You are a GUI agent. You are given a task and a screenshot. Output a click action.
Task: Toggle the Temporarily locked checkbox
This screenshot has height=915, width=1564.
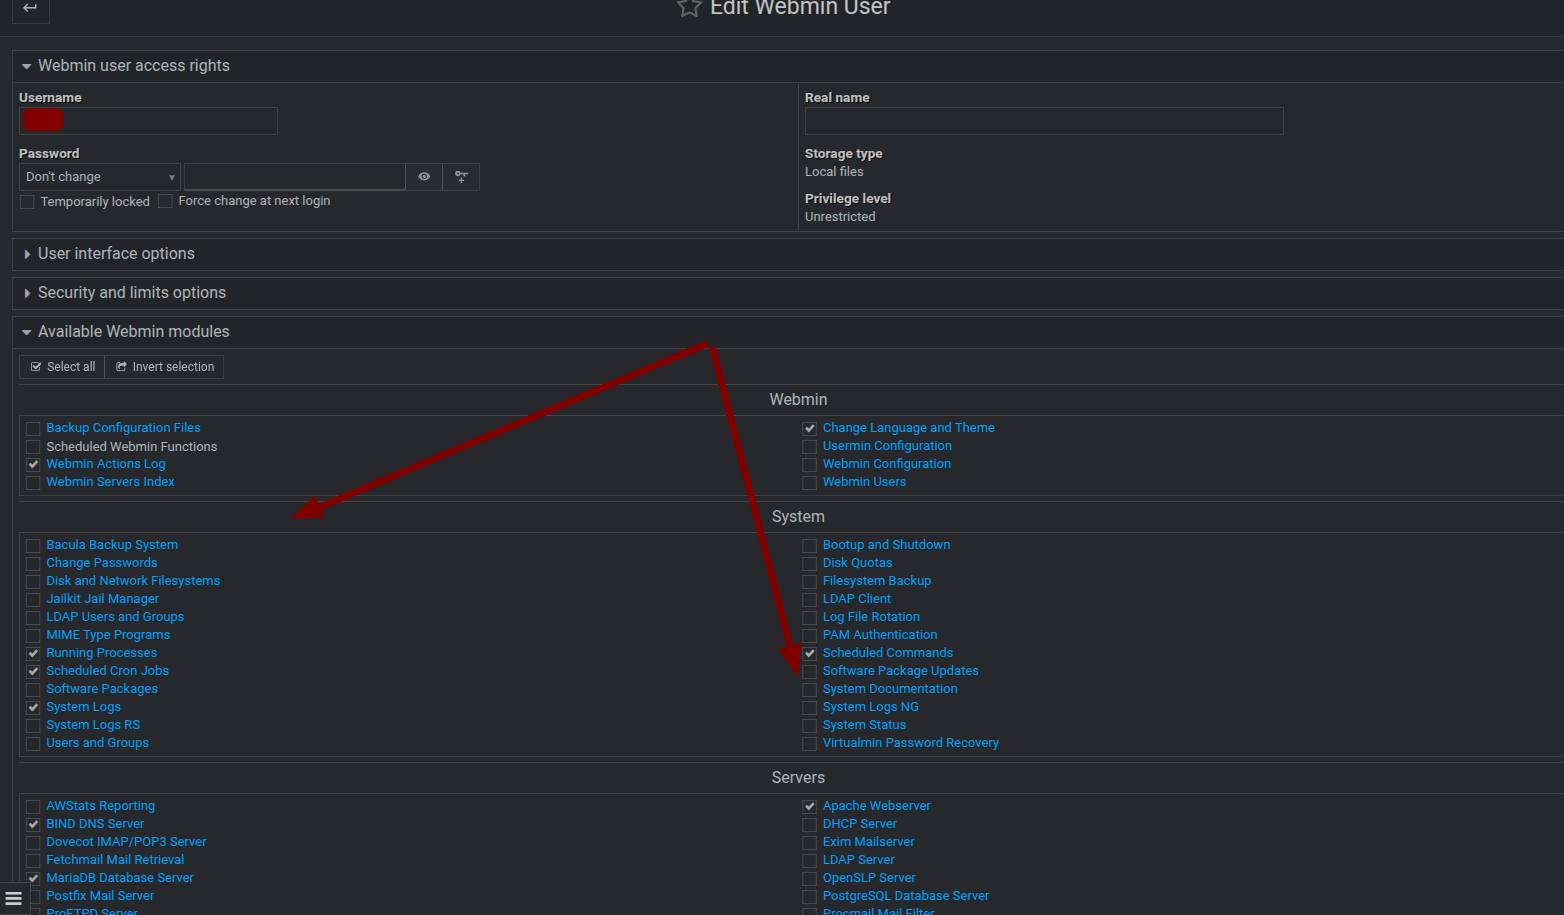pos(28,202)
